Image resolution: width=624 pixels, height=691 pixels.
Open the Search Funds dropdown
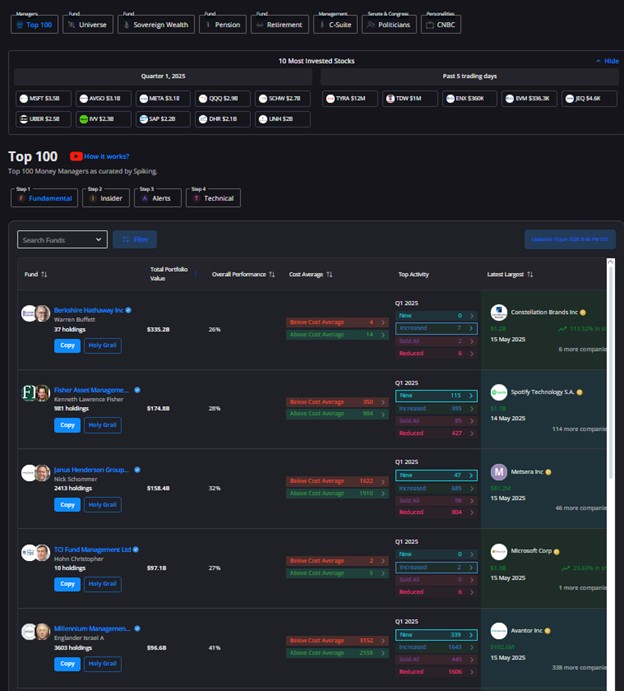click(x=62, y=240)
